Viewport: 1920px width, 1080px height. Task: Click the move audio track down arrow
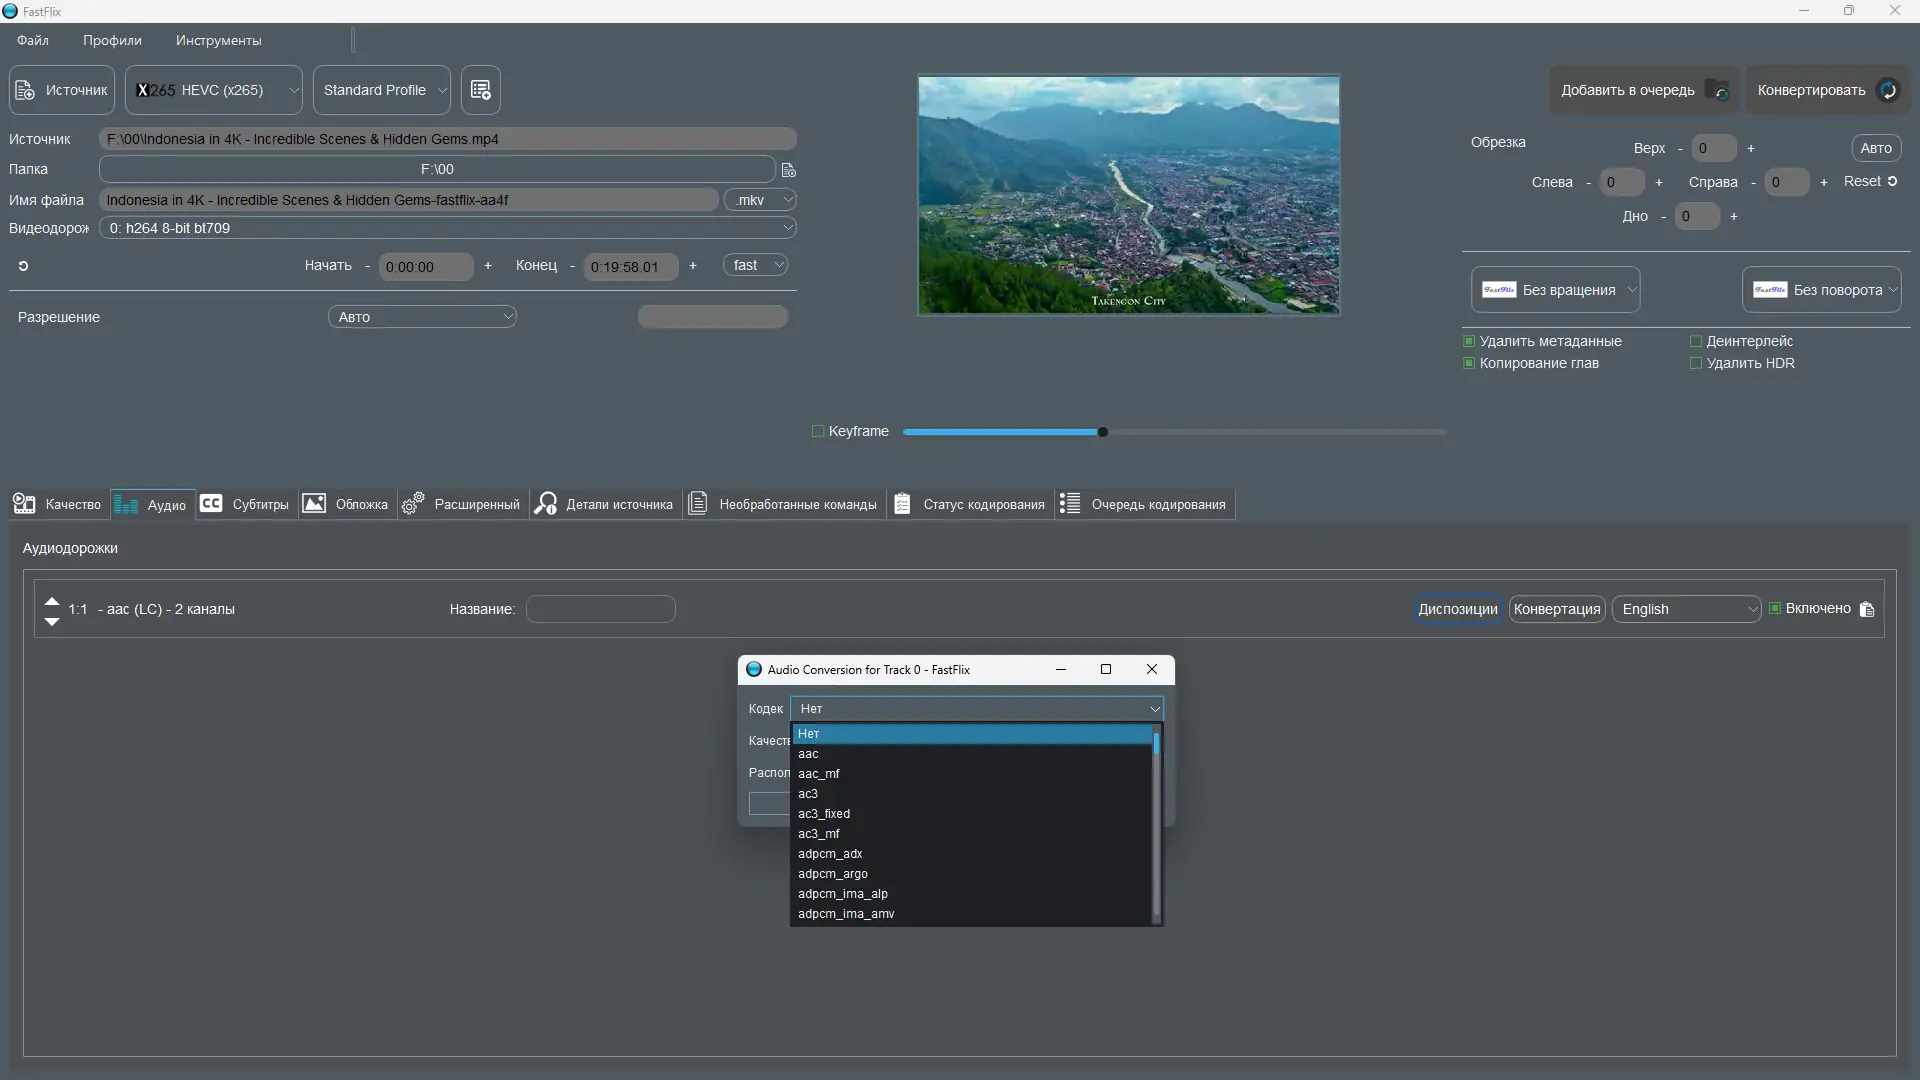pyautogui.click(x=52, y=622)
